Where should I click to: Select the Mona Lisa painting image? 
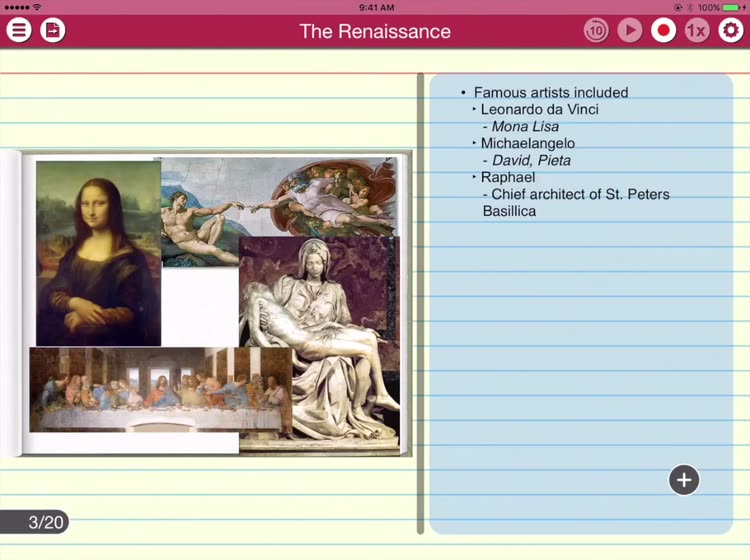pyautogui.click(x=98, y=253)
